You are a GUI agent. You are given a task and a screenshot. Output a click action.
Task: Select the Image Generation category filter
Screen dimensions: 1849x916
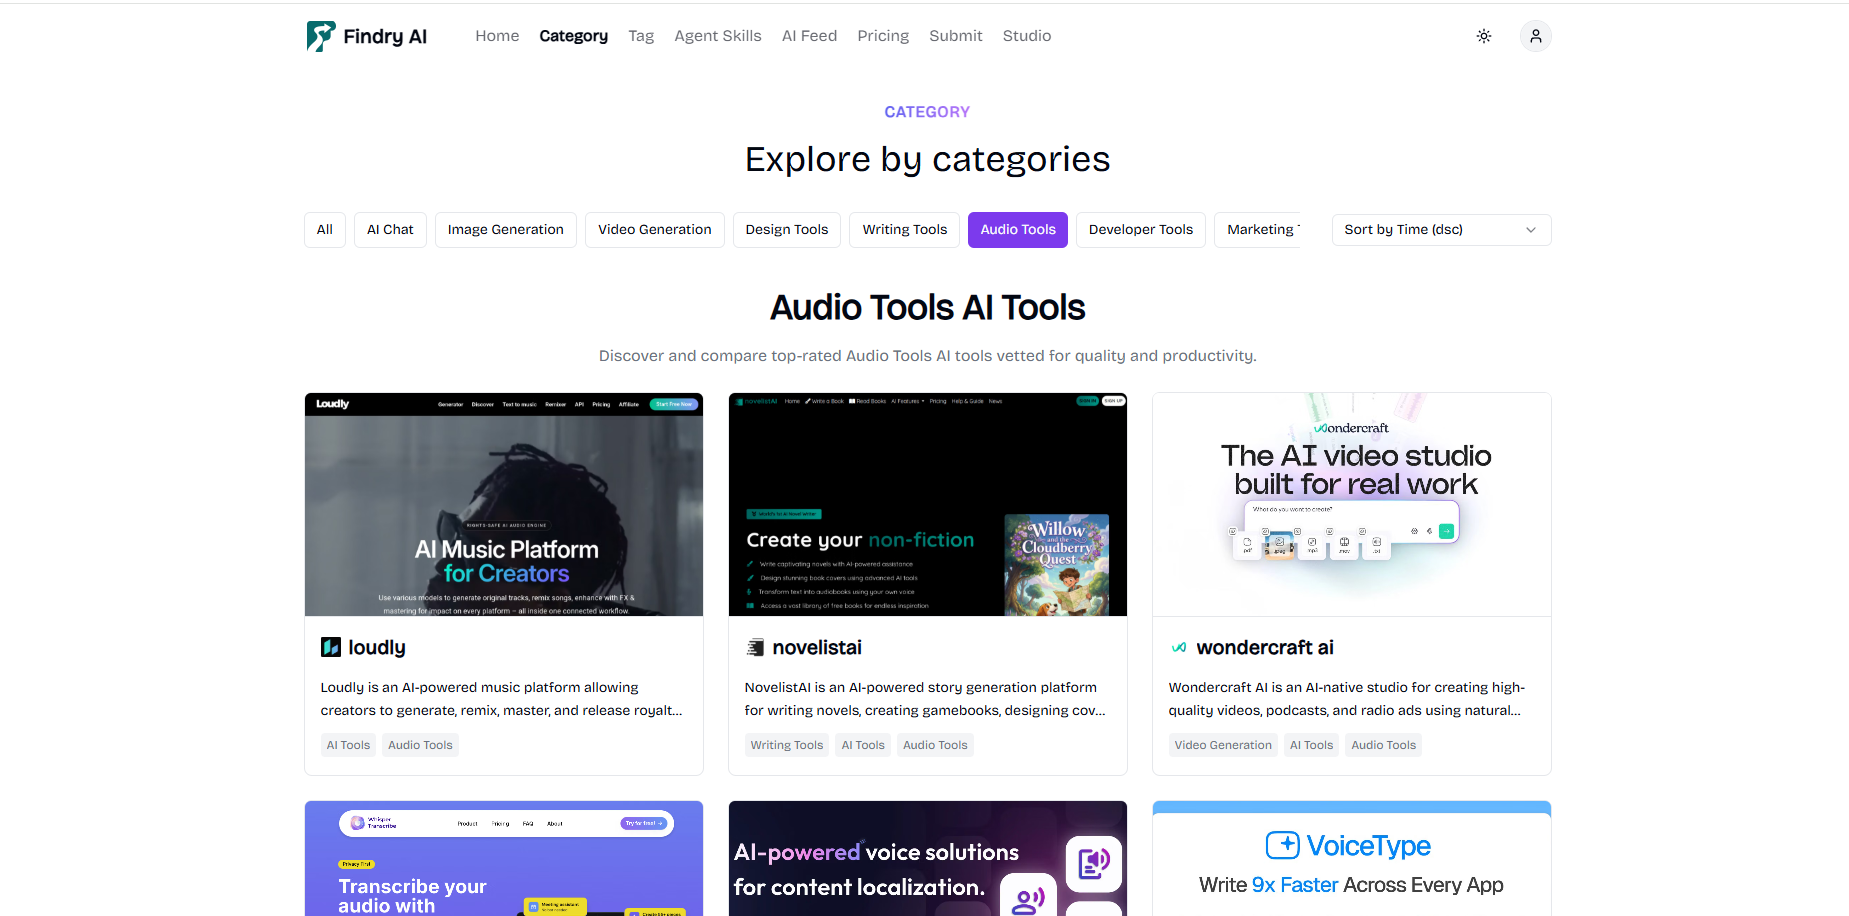506,230
